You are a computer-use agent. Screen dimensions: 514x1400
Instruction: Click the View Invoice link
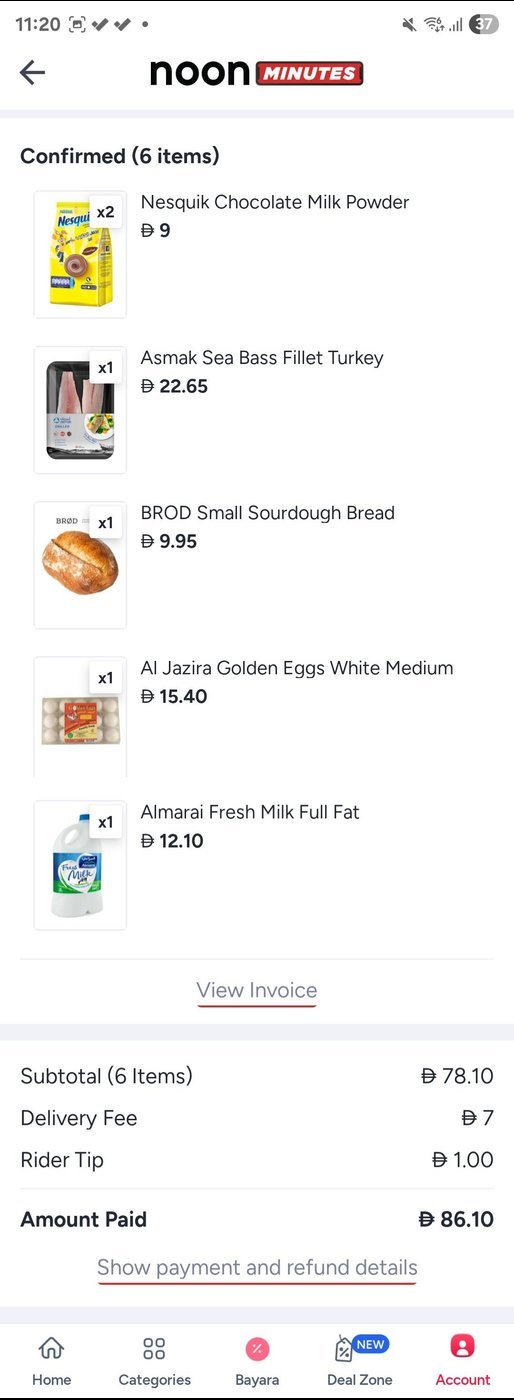(257, 990)
